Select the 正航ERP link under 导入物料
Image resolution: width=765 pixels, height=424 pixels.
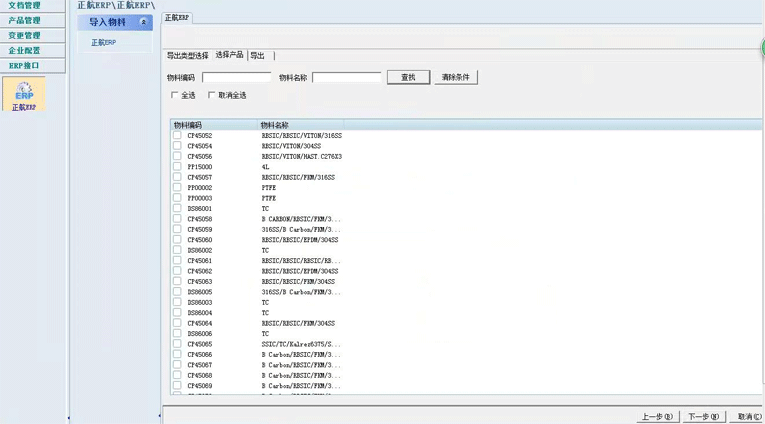click(x=104, y=43)
